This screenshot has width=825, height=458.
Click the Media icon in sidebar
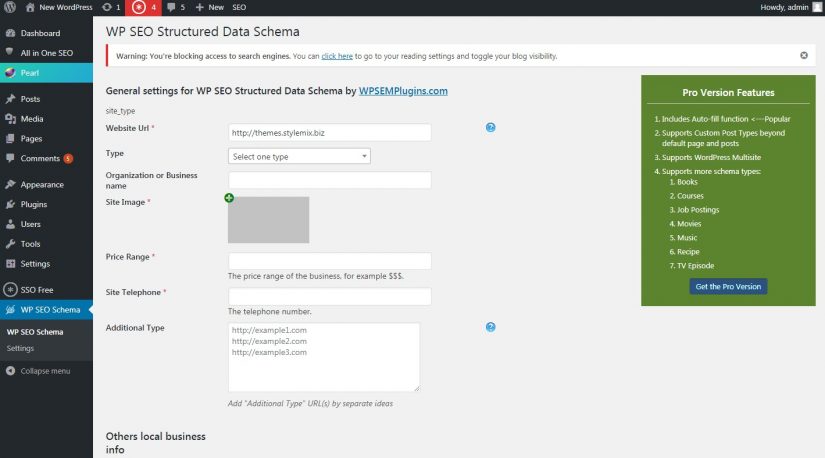click(x=10, y=118)
